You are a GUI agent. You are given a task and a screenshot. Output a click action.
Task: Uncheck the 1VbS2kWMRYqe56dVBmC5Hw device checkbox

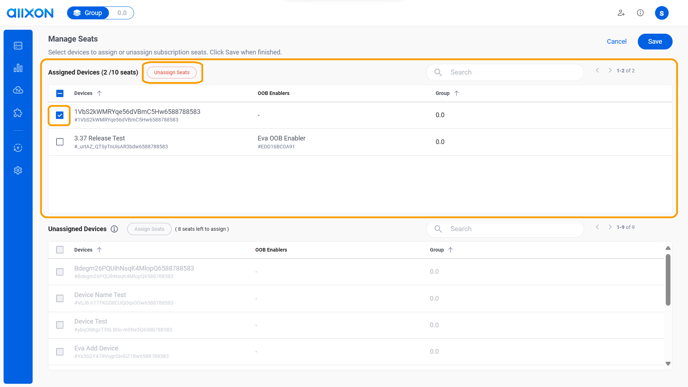60,115
